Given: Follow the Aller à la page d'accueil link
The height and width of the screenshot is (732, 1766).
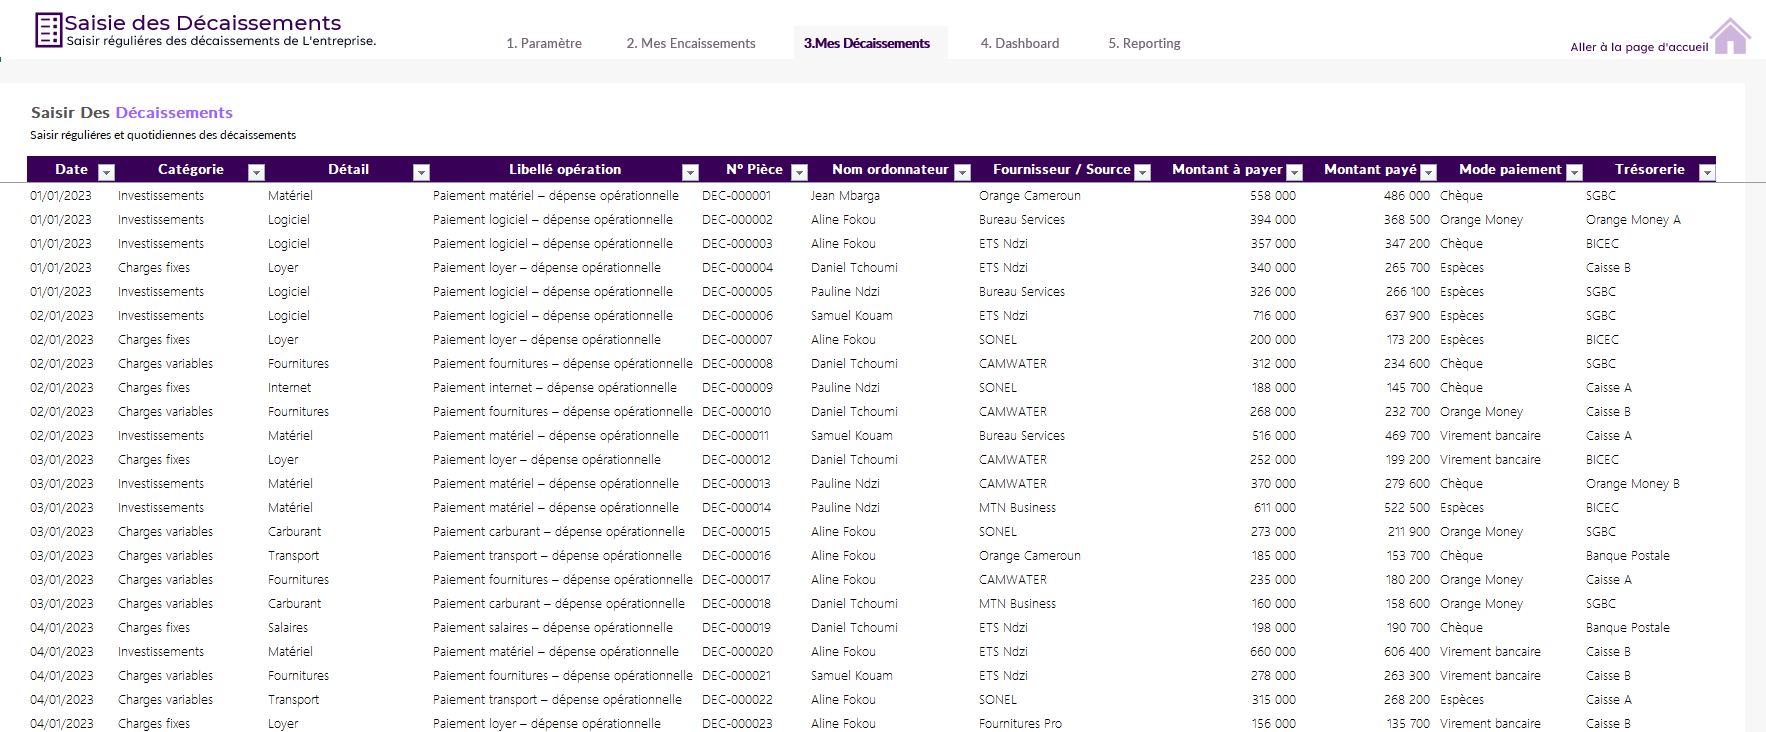Looking at the screenshot, I should pos(1639,47).
